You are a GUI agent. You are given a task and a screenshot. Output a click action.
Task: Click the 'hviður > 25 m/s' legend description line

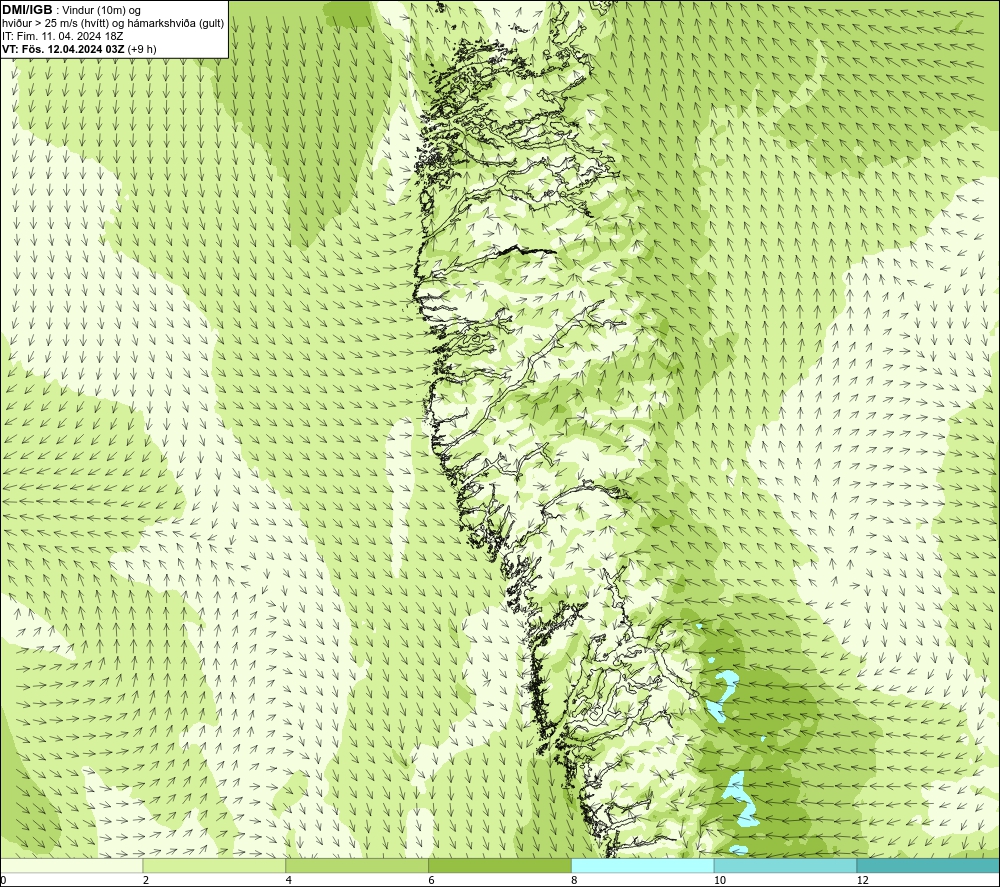pos(113,23)
